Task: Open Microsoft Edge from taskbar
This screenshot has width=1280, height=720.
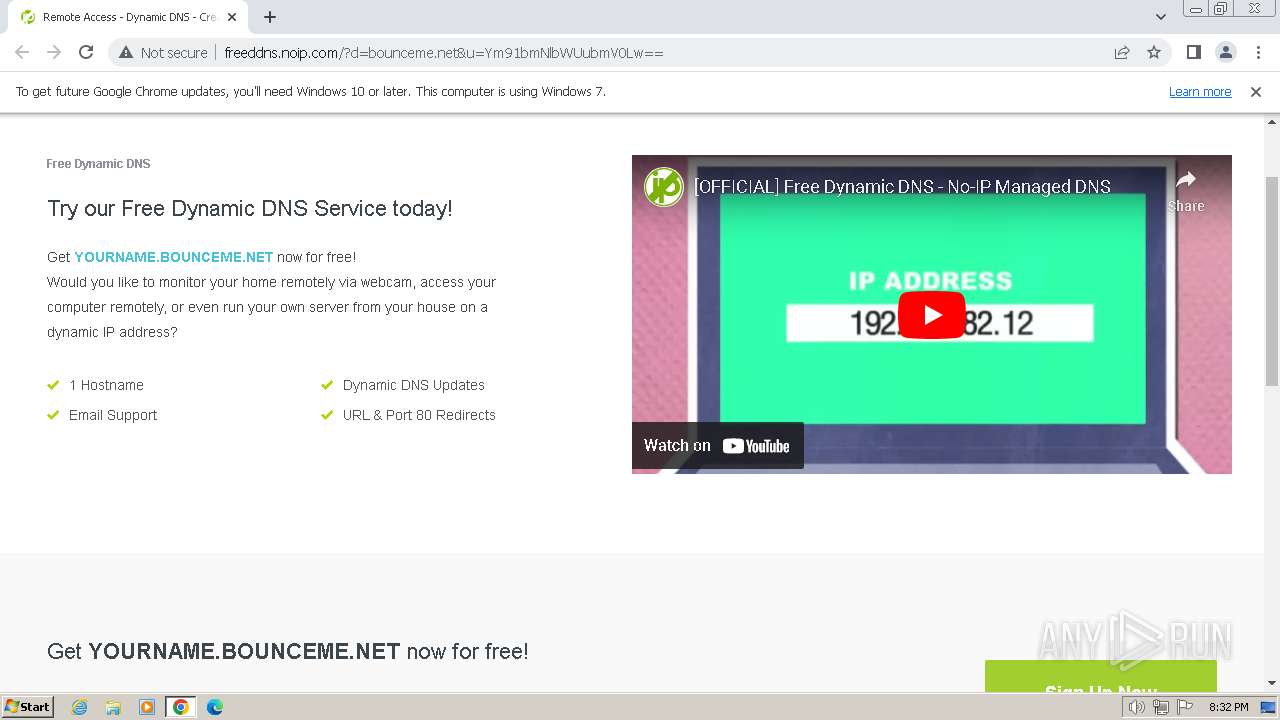Action: pyautogui.click(x=215, y=707)
